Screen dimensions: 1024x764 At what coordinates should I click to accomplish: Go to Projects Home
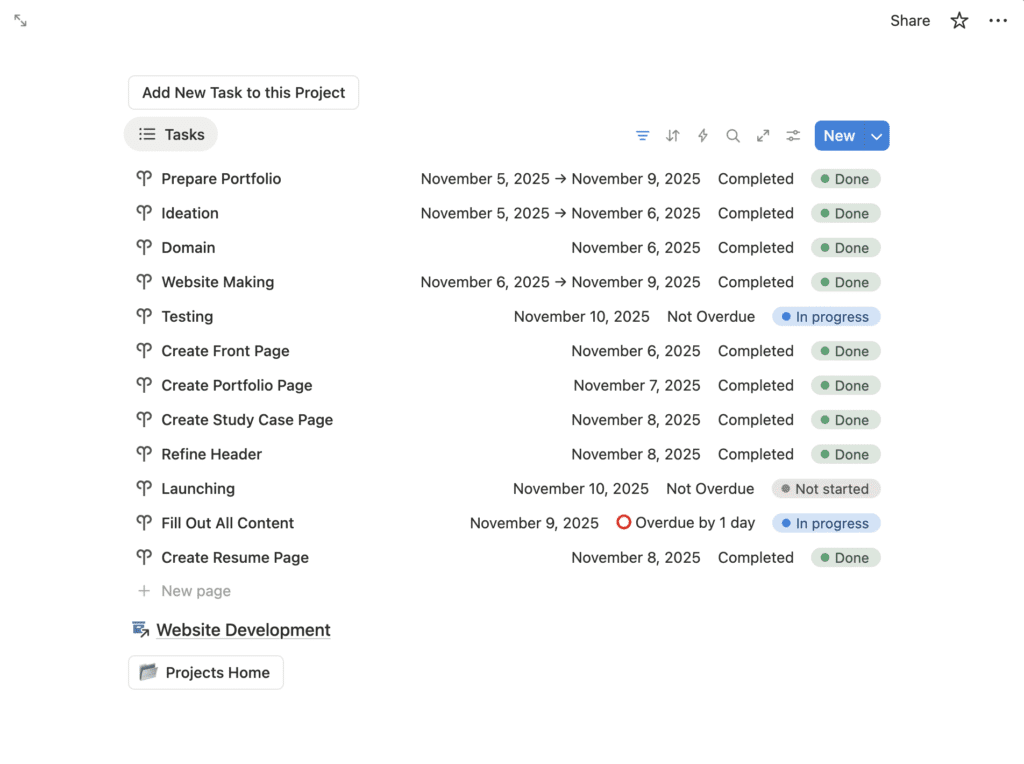206,673
